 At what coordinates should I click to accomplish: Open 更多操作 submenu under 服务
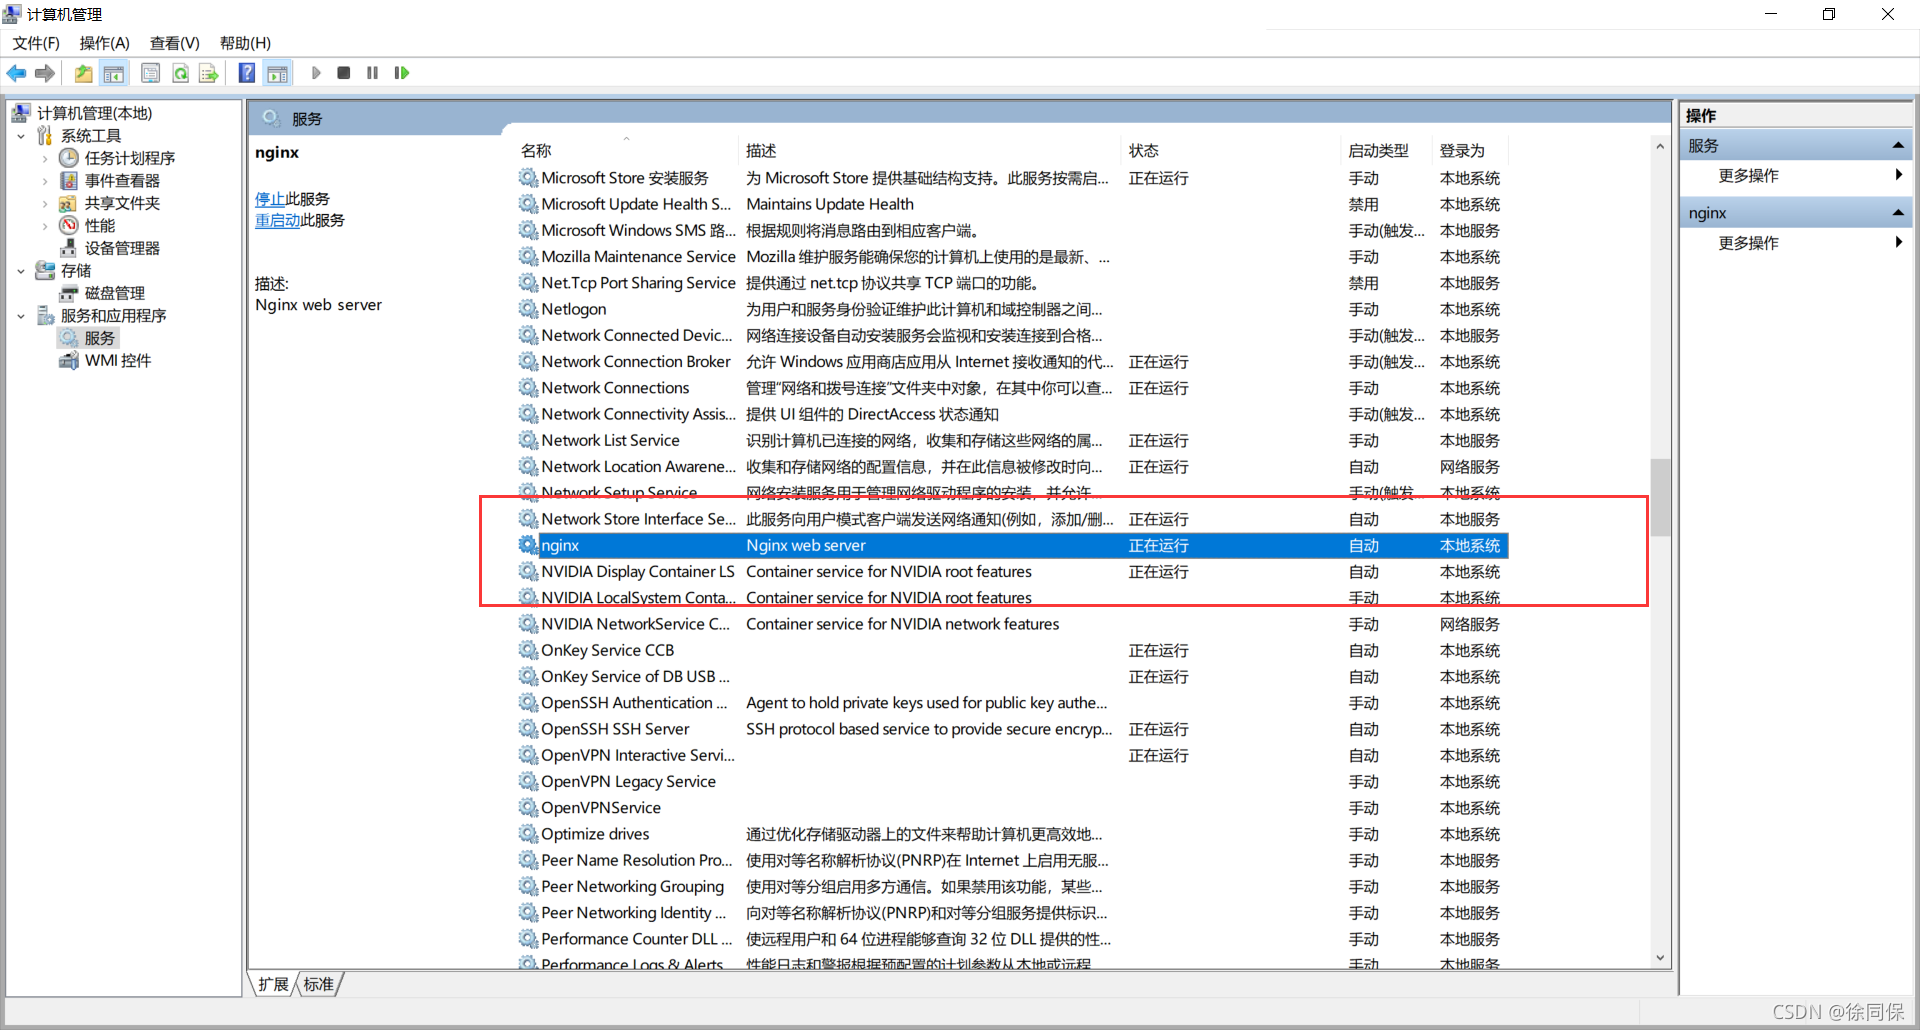point(1796,176)
